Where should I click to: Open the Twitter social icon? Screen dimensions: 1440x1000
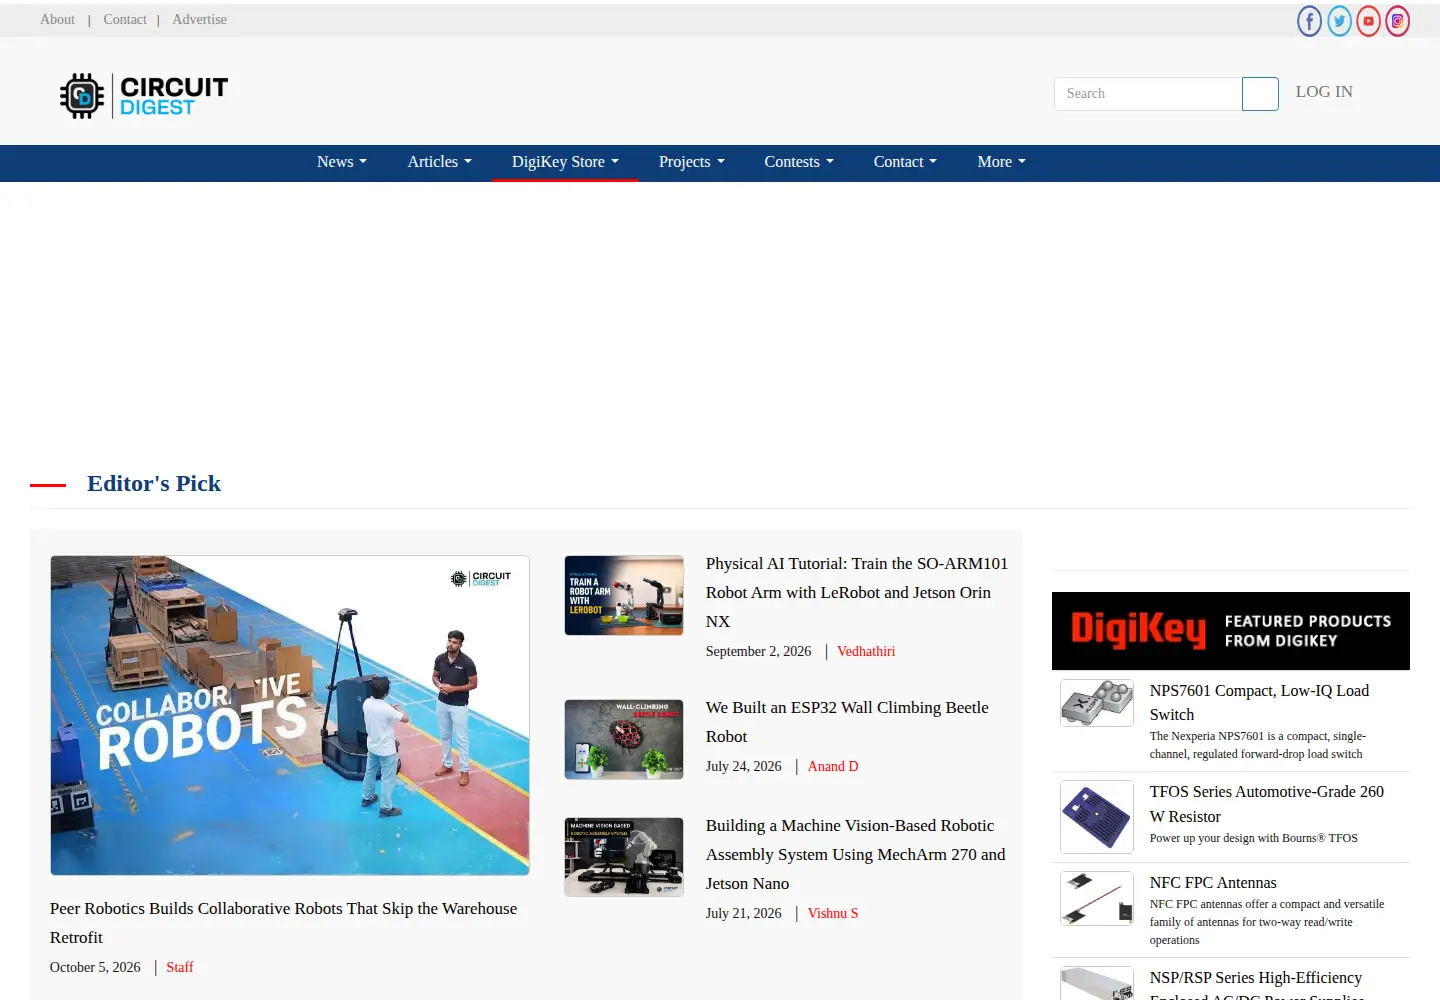(1339, 21)
